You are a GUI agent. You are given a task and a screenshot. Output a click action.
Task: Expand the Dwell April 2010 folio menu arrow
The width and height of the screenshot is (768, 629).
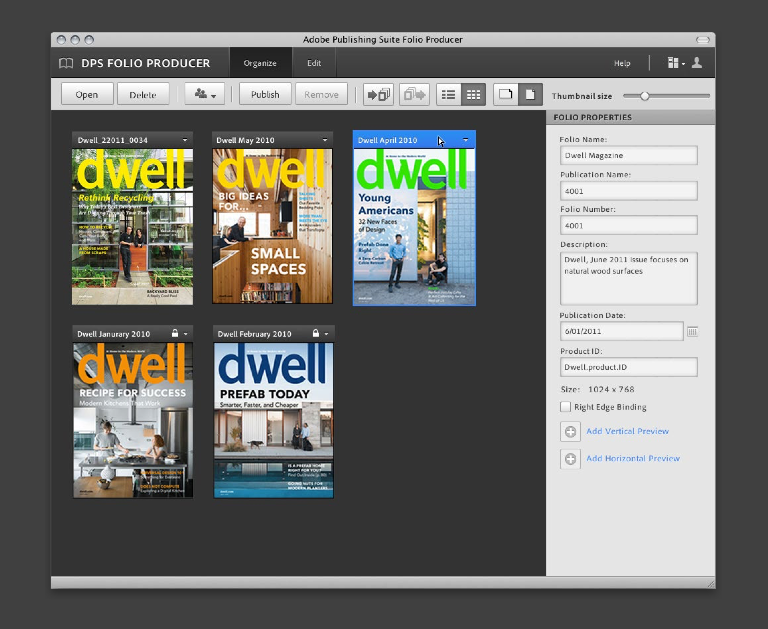pos(466,140)
